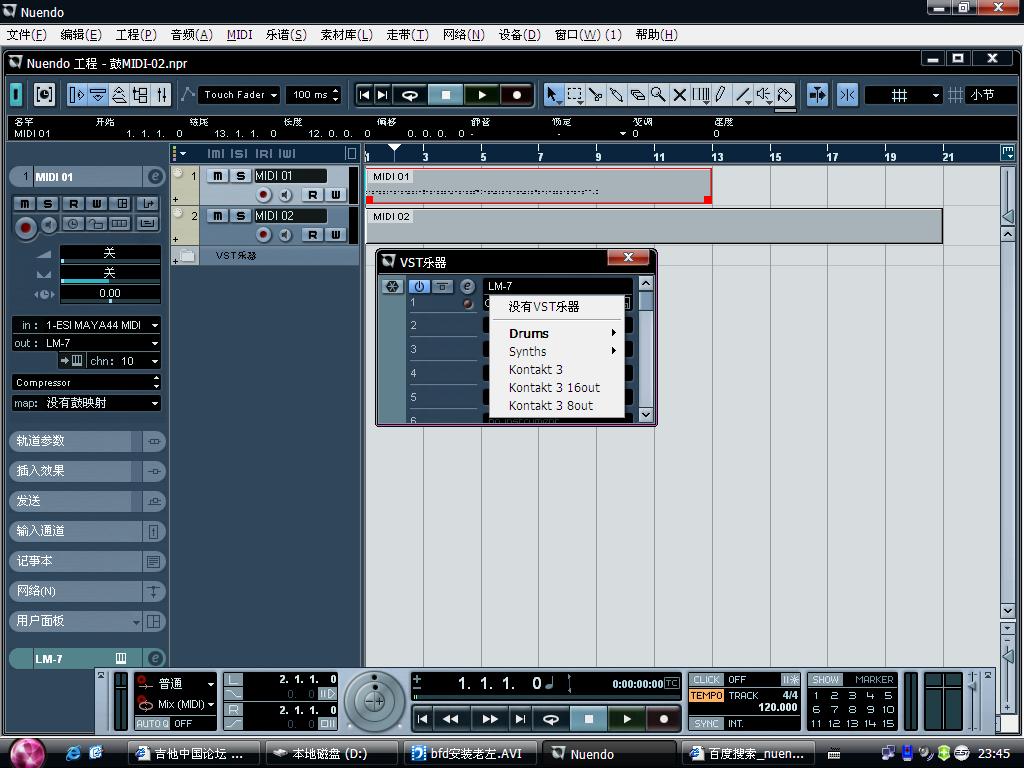
Task: Click the VST instruments window scroll-down arrow
Action: point(645,415)
